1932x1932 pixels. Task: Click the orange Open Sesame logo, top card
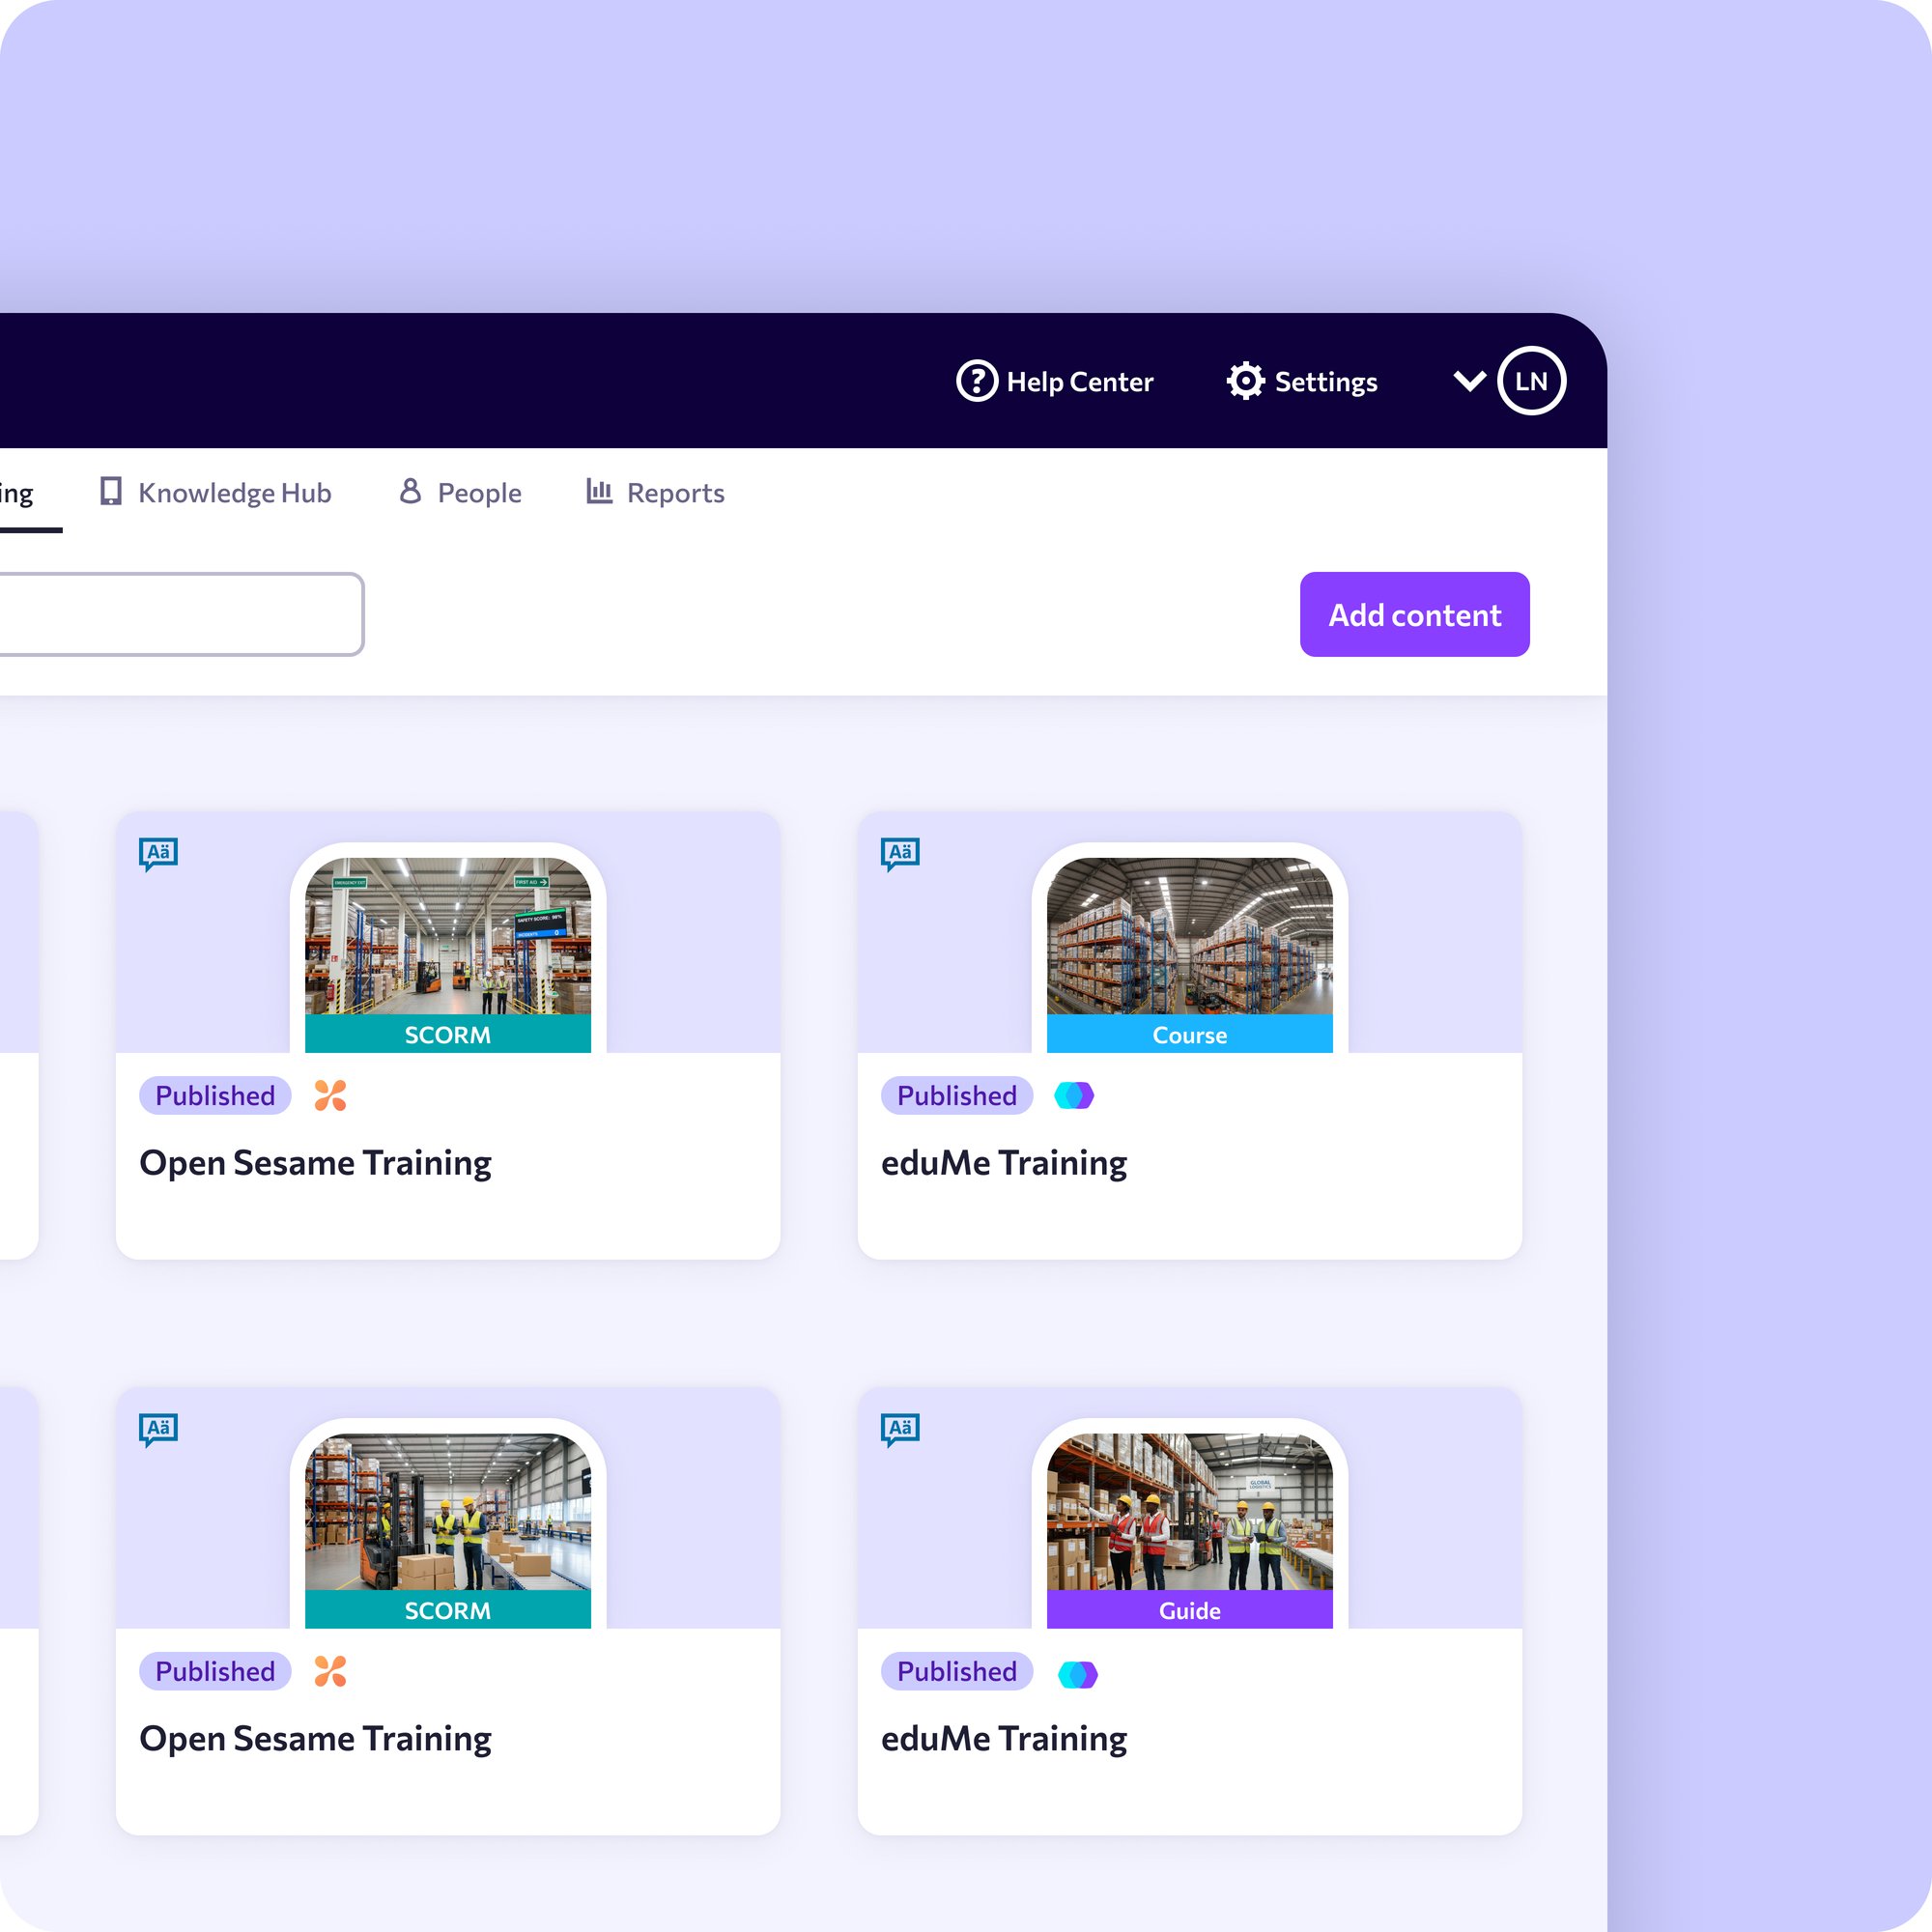click(x=330, y=1096)
